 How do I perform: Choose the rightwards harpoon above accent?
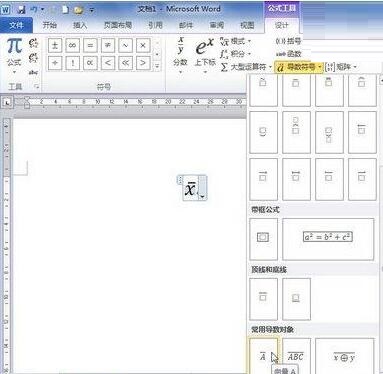point(362,179)
